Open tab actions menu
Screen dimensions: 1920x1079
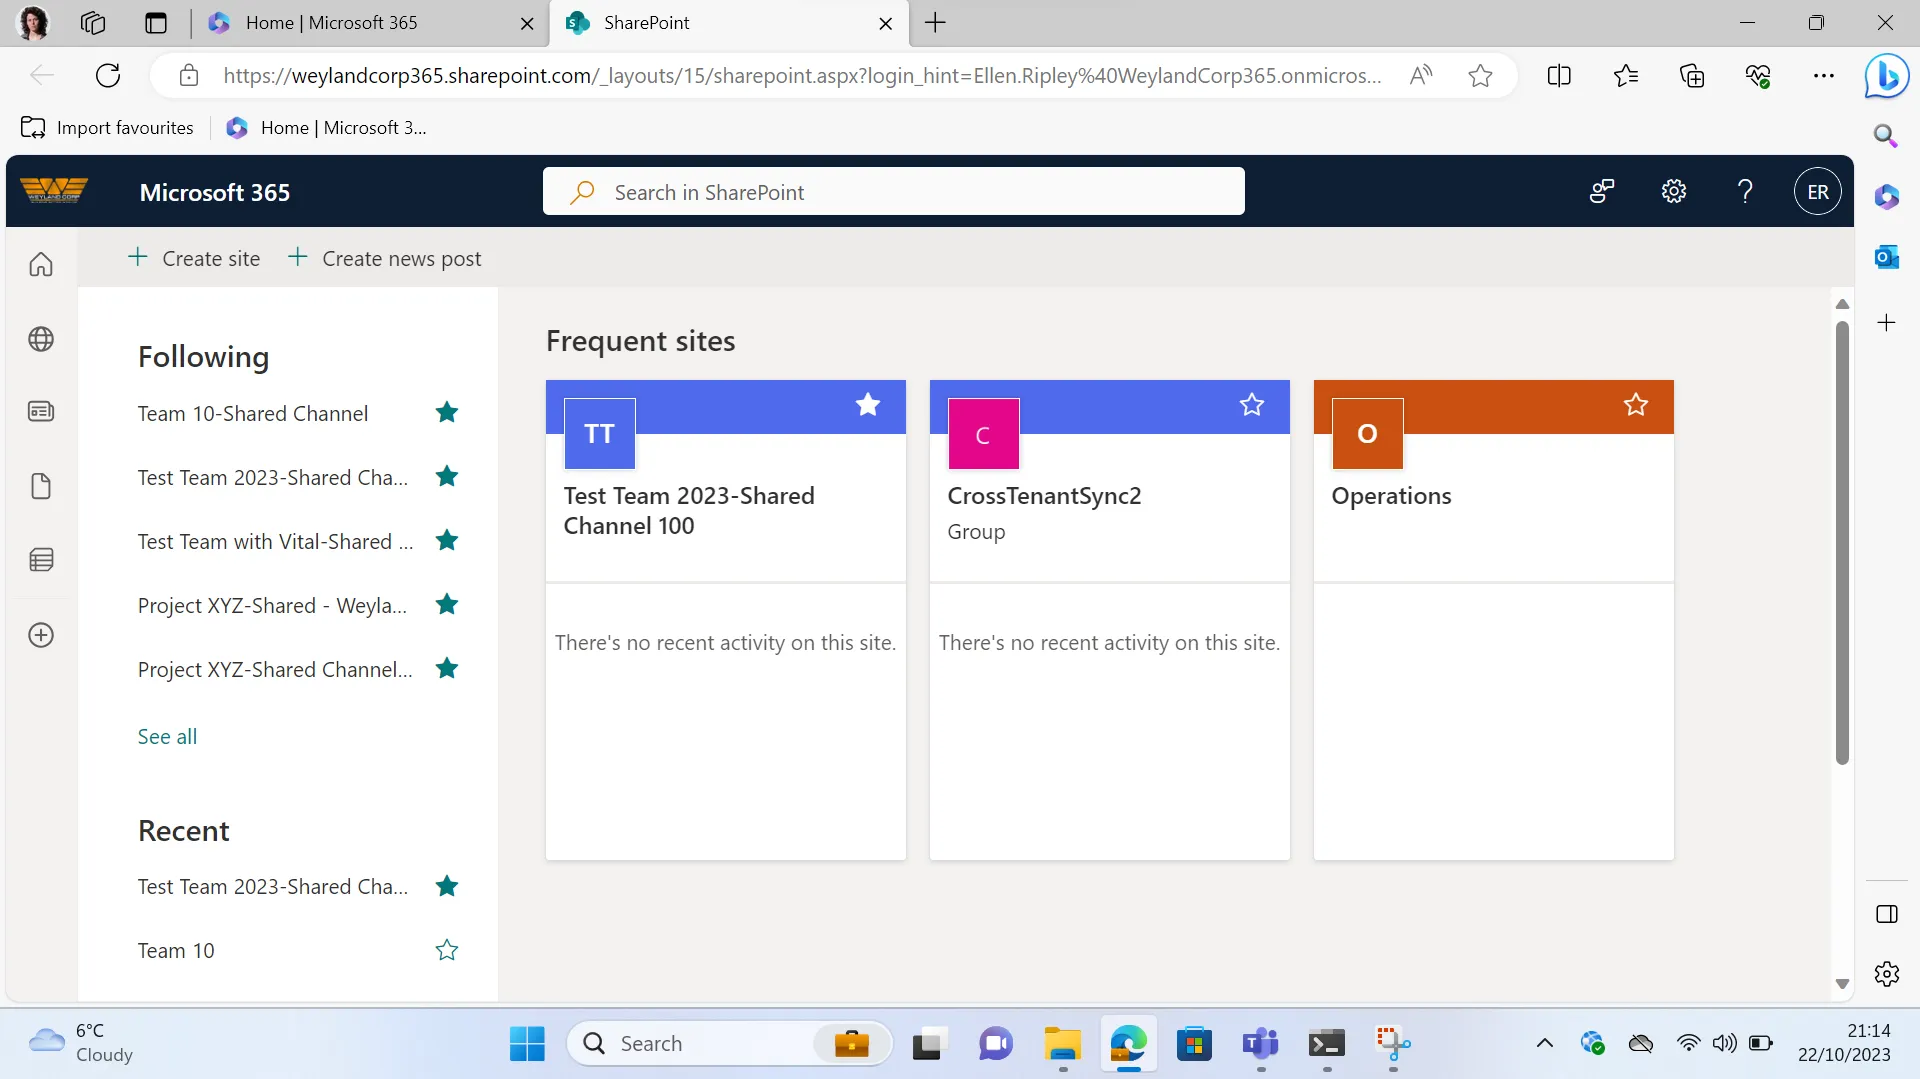point(156,23)
